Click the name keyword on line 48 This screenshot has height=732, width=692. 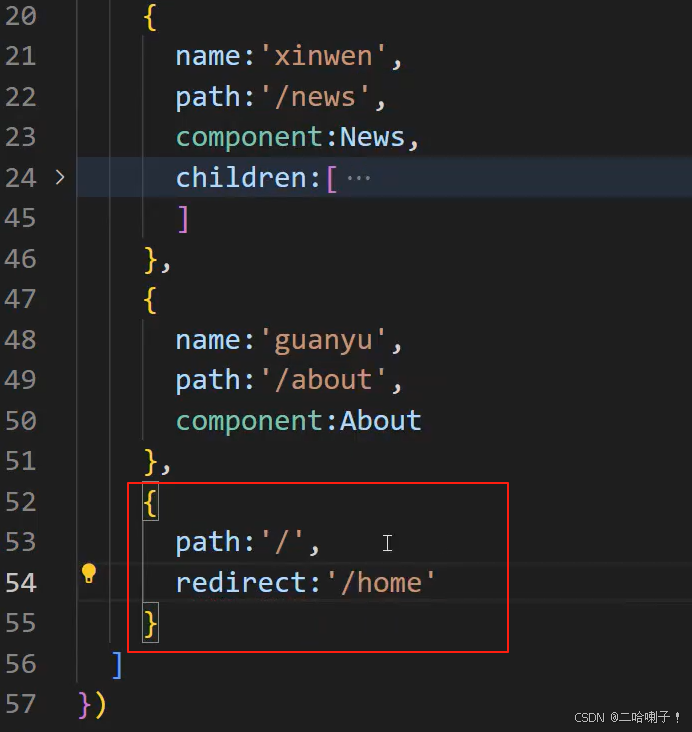208,340
